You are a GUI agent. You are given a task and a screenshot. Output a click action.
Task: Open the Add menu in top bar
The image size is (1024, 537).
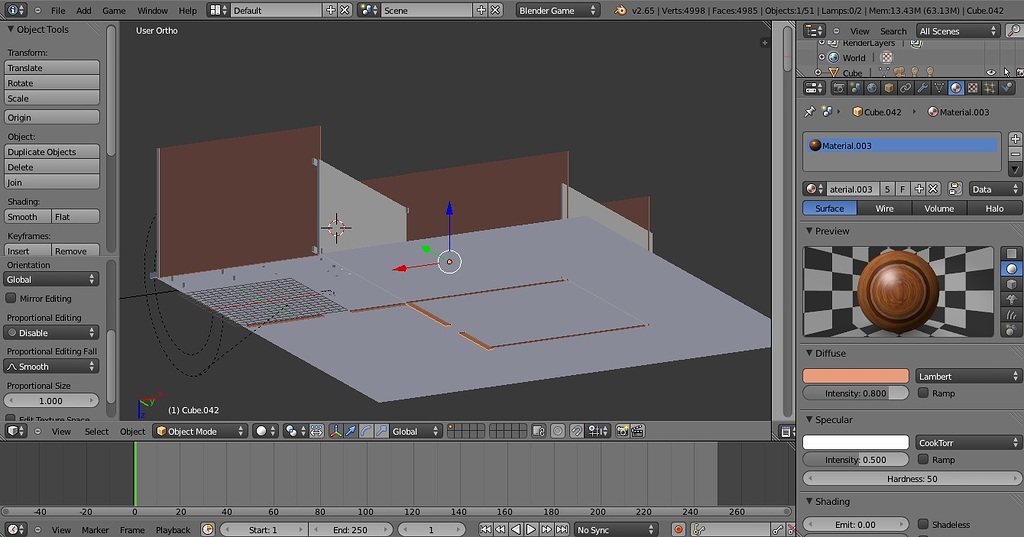pyautogui.click(x=84, y=10)
